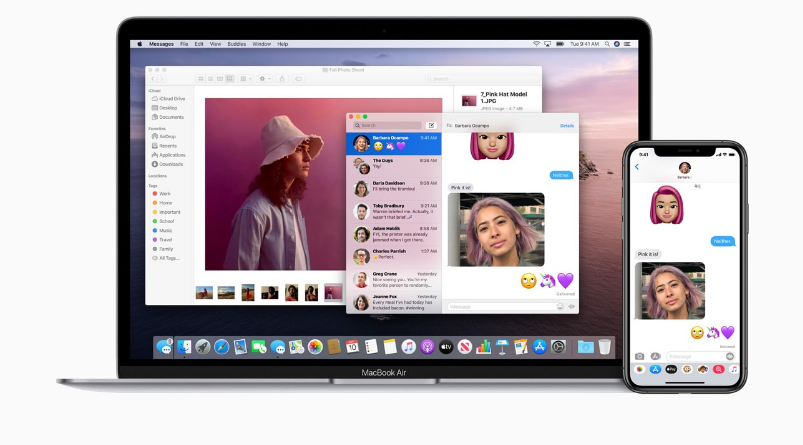Screen dimensions: 803x445
Task: Open Finder action gear dropdown
Action: pos(265,79)
